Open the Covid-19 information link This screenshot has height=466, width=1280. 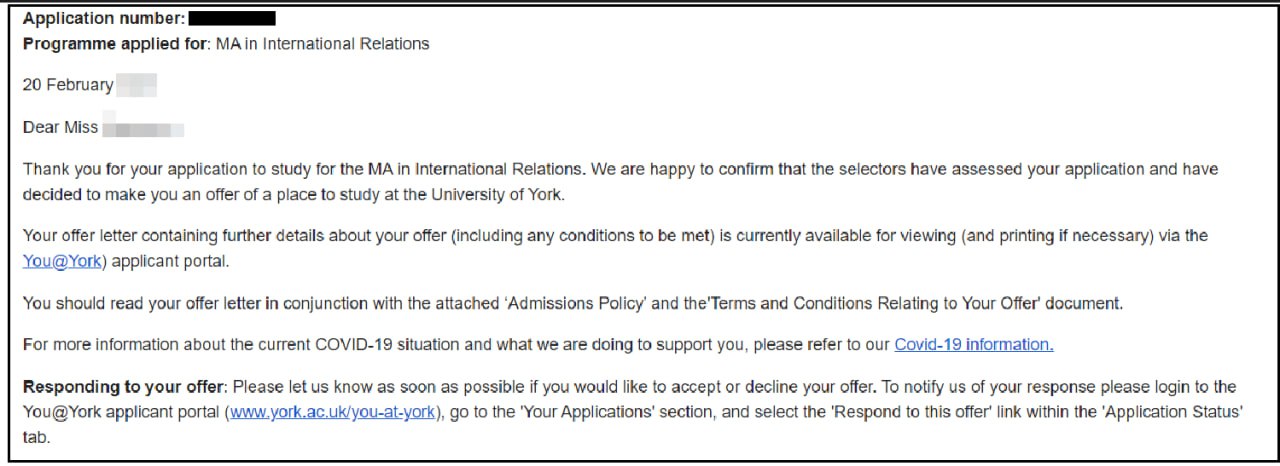click(973, 344)
